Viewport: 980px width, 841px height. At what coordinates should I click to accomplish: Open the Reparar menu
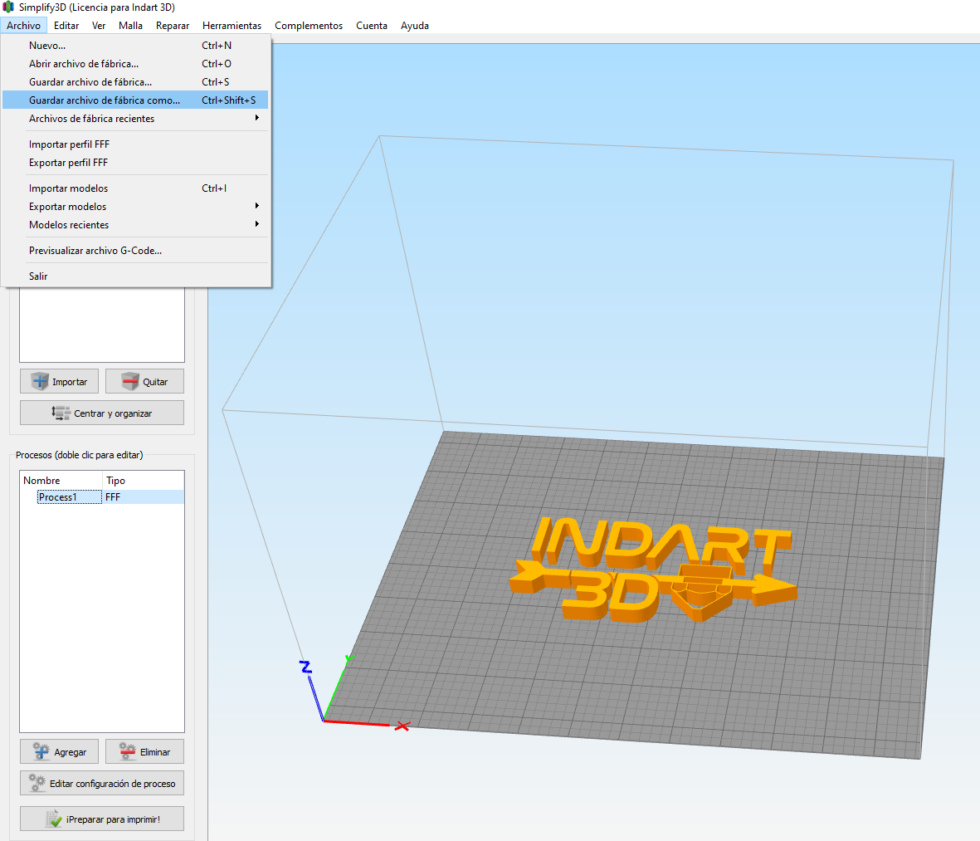172,26
